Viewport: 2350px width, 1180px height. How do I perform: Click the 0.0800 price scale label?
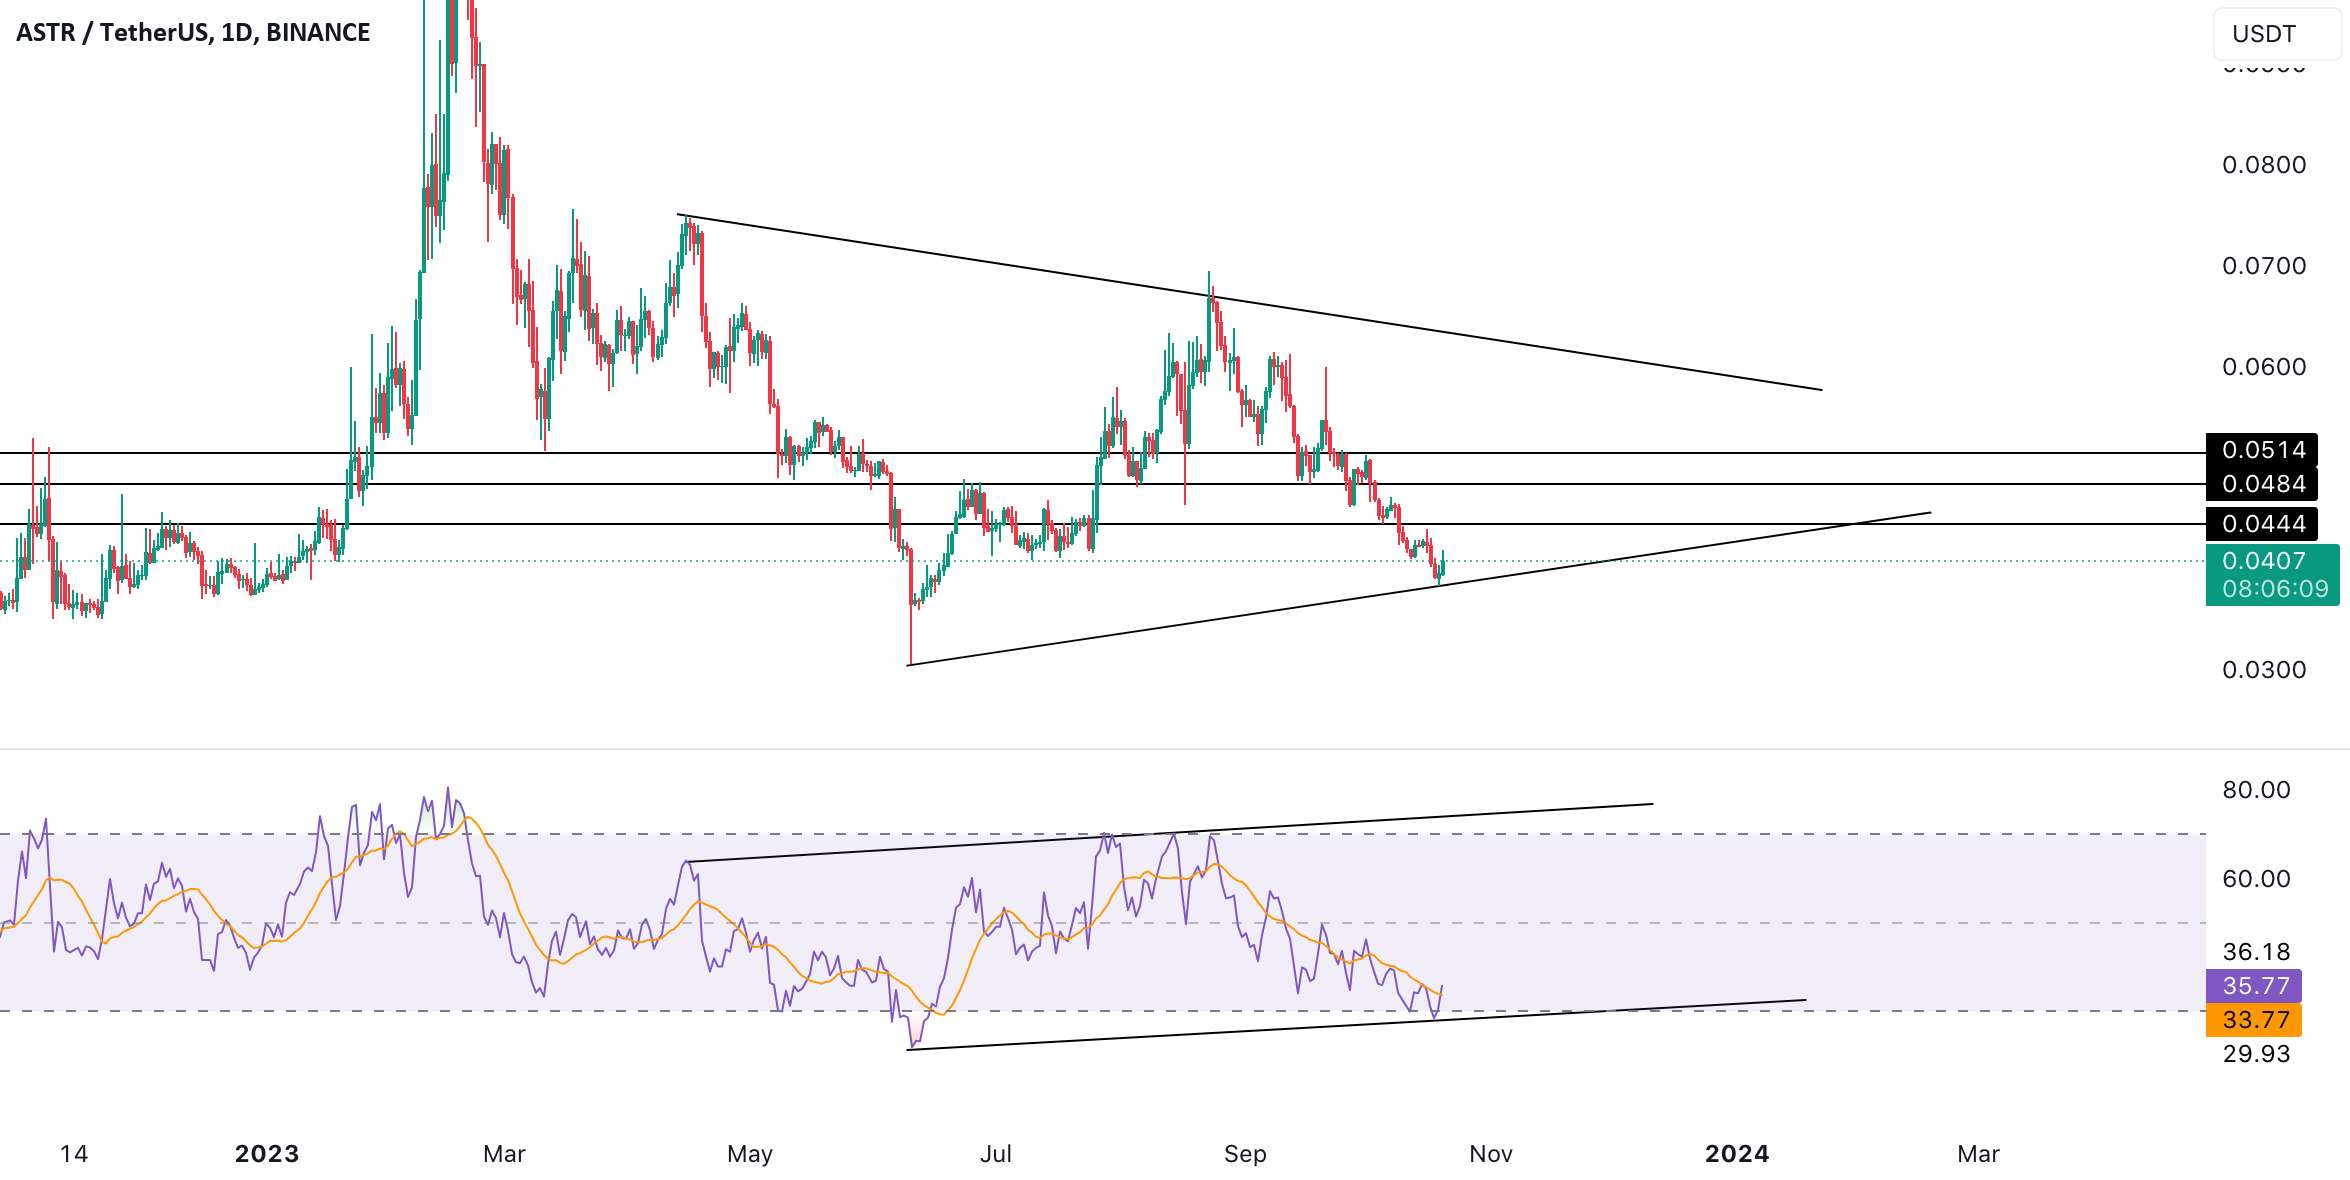(2264, 165)
